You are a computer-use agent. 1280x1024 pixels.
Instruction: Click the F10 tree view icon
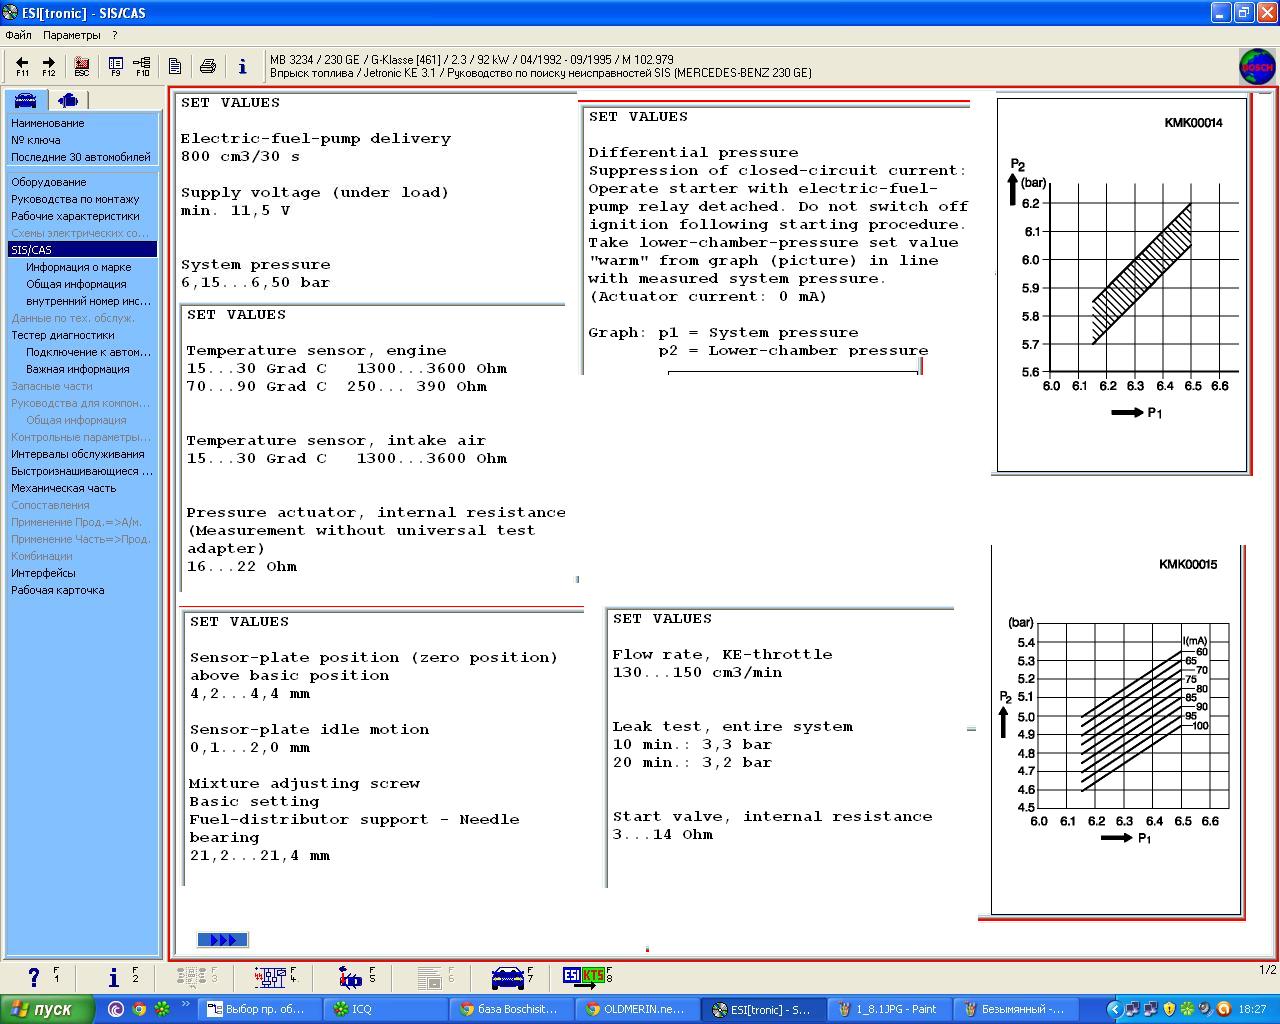142,66
